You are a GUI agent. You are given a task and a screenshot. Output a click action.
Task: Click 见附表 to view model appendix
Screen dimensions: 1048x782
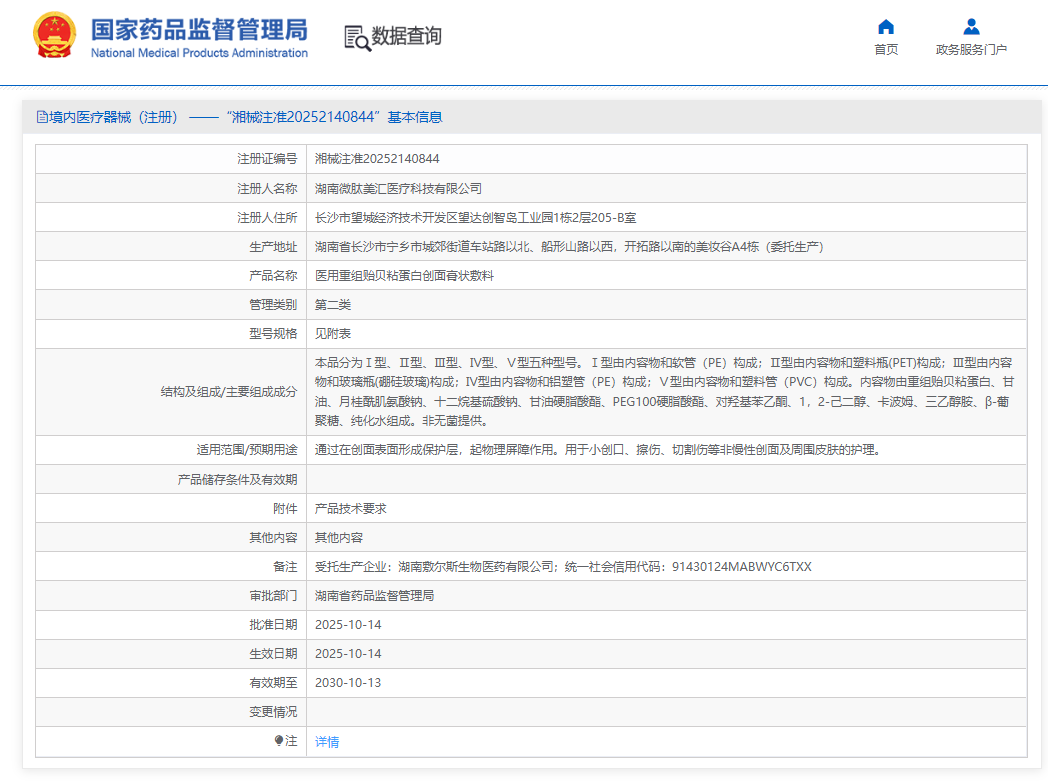(x=334, y=333)
